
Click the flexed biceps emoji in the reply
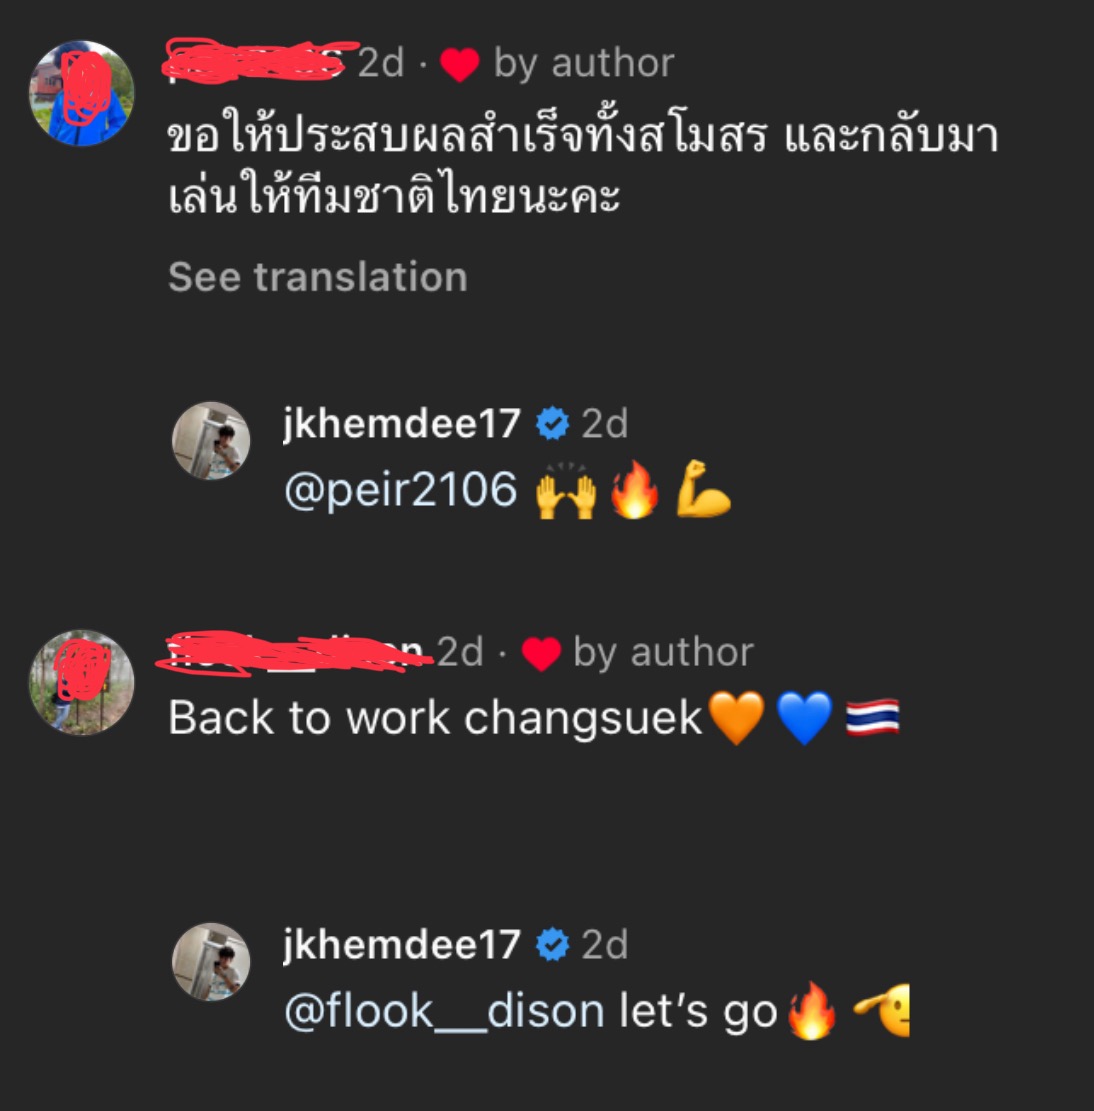pyautogui.click(x=702, y=489)
